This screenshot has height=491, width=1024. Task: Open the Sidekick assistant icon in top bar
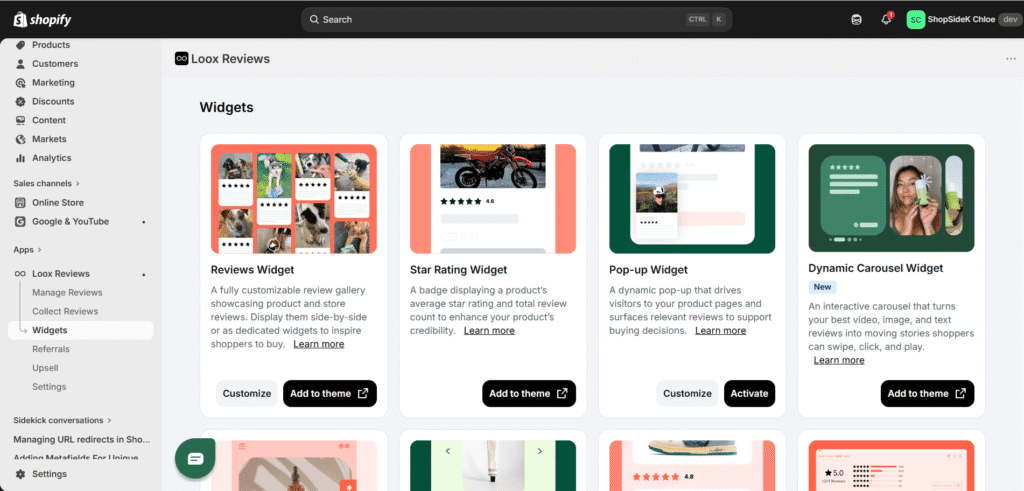click(x=856, y=20)
